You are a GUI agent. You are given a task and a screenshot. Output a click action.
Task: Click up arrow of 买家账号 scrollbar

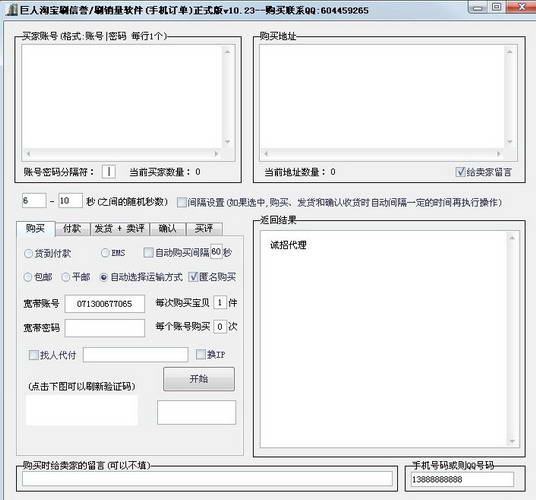(228, 52)
